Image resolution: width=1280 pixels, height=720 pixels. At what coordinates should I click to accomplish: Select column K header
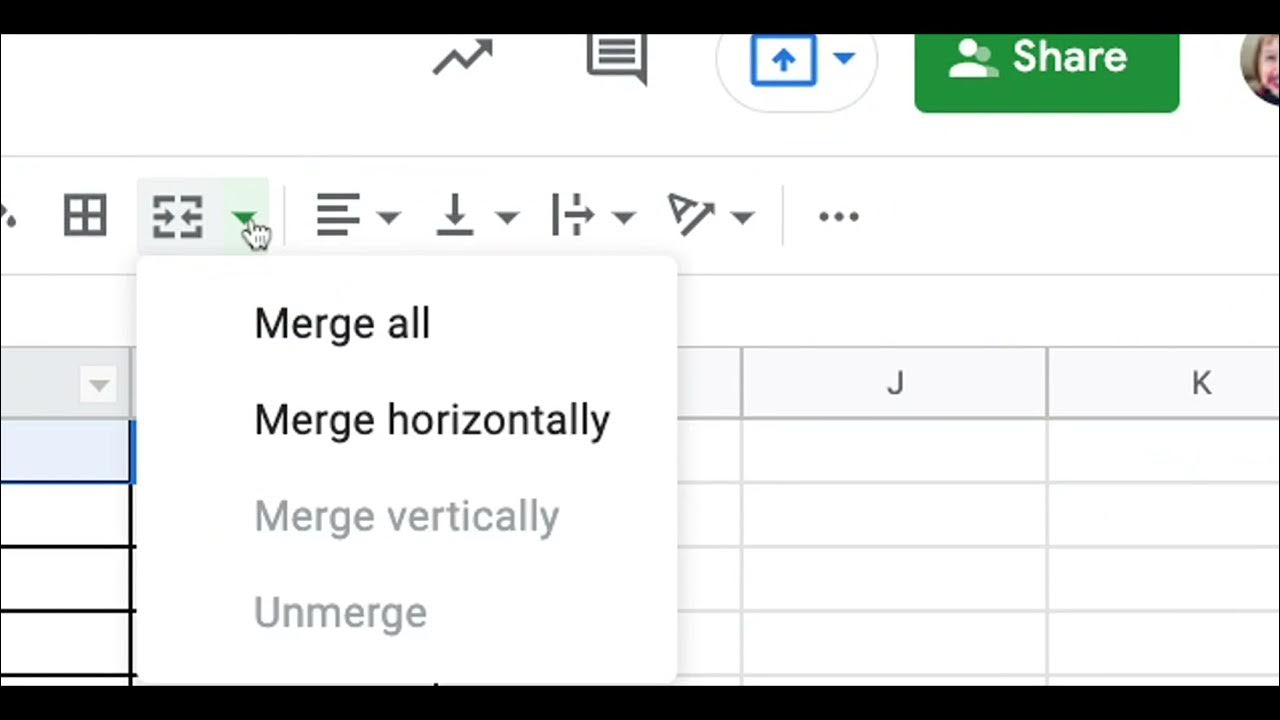(1200, 383)
